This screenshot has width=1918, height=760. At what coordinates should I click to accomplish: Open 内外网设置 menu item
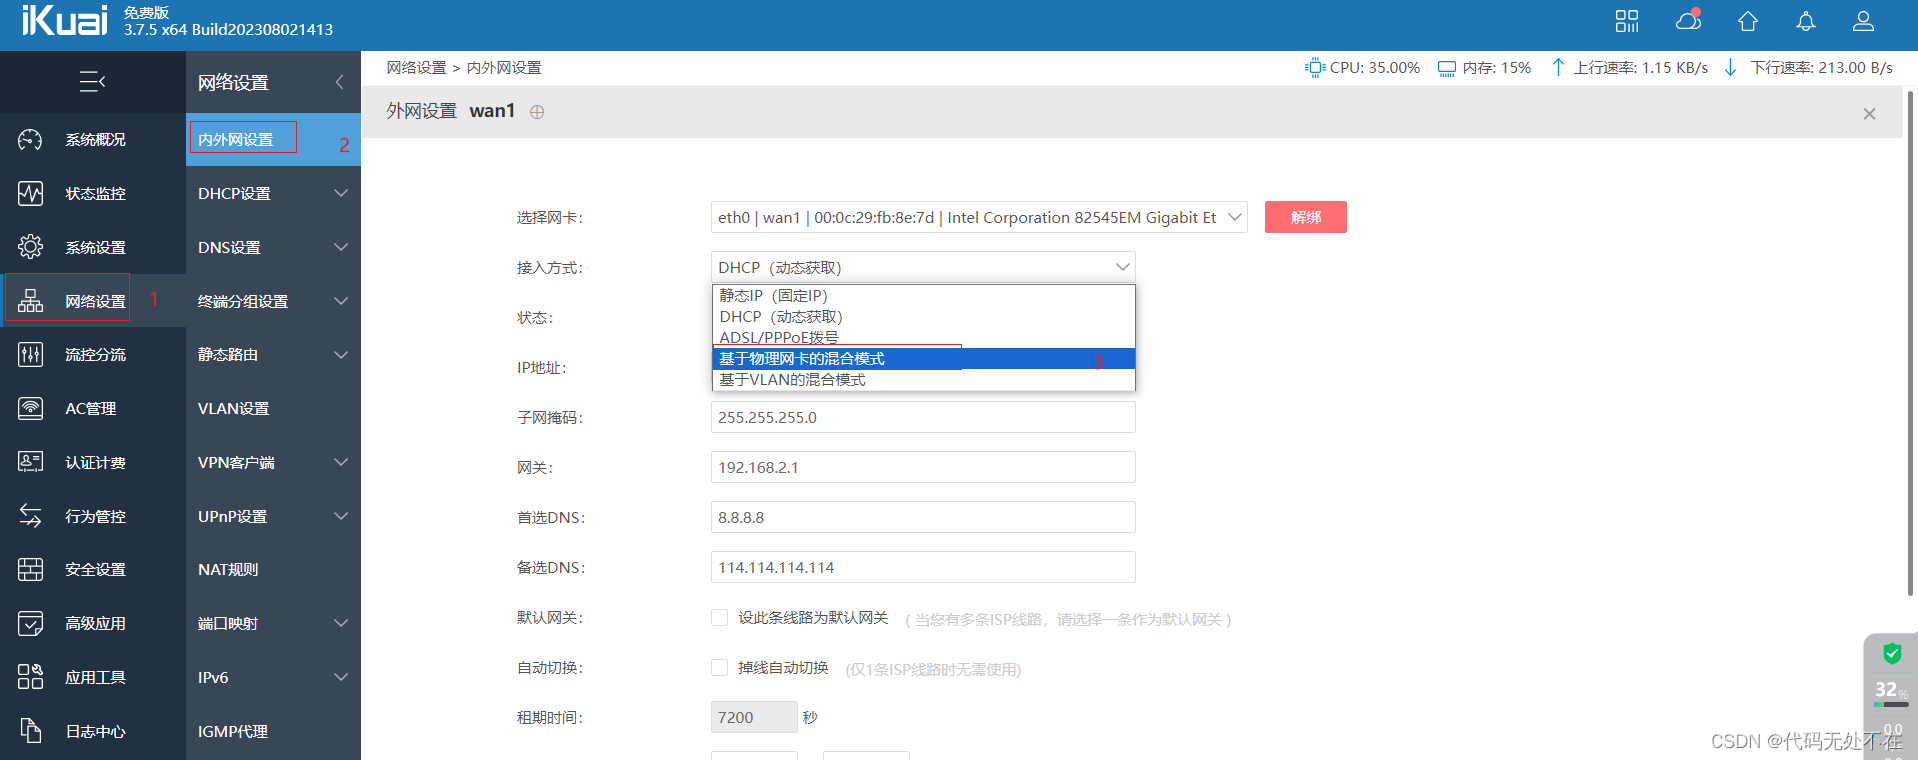[x=273, y=139]
